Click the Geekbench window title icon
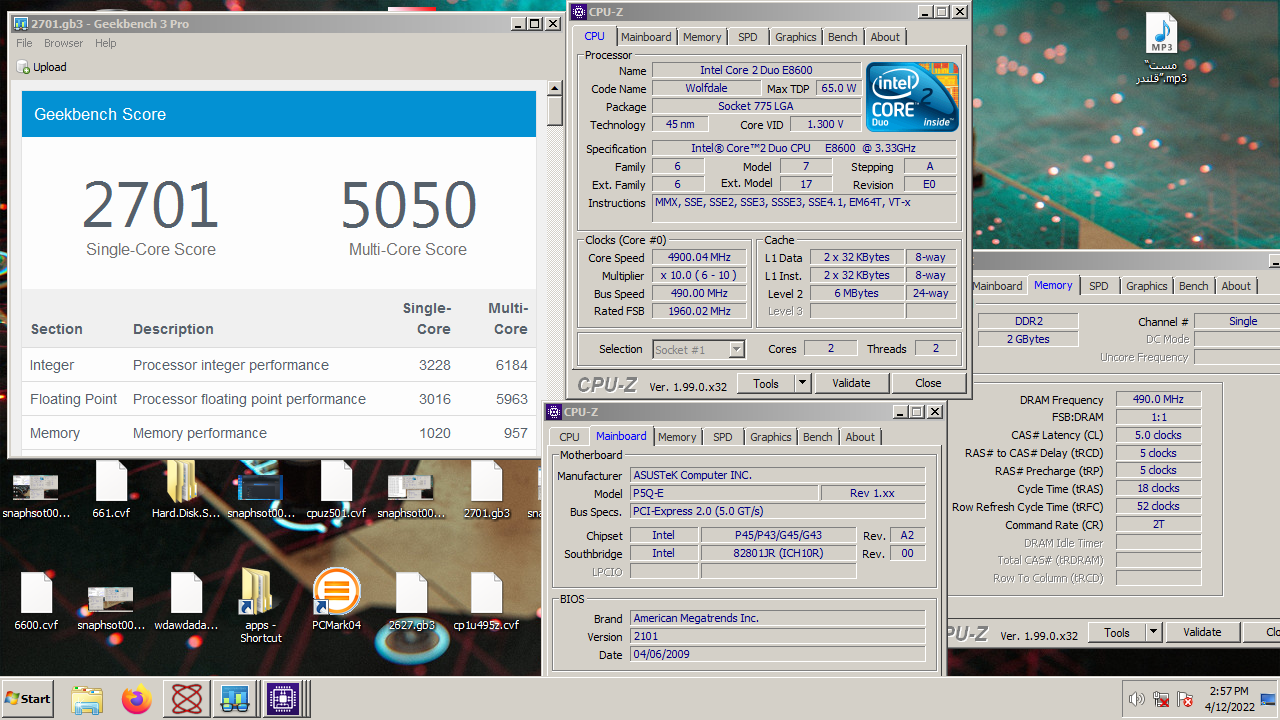This screenshot has width=1280, height=720. 21,24
